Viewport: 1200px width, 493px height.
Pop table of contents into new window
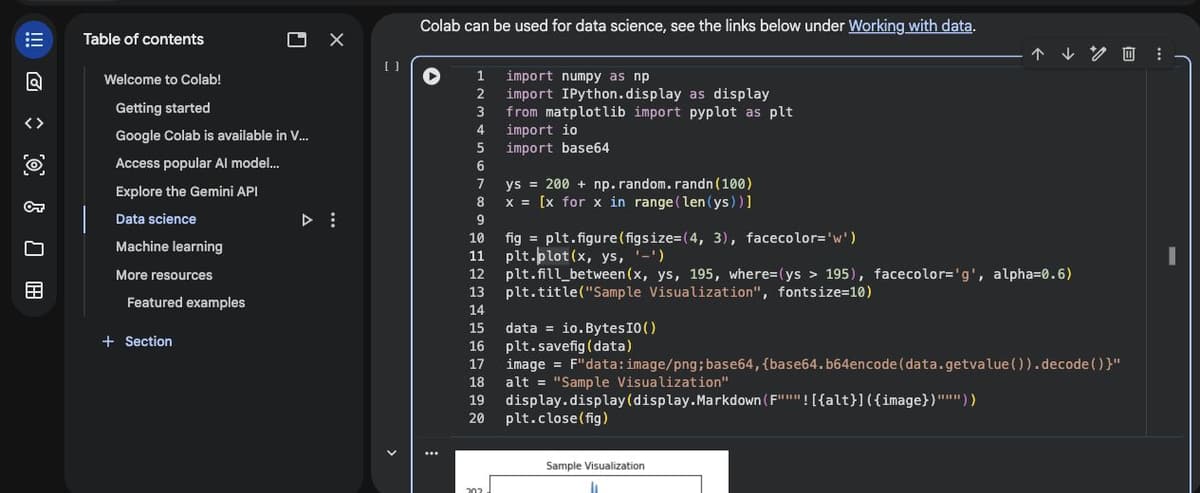click(297, 40)
